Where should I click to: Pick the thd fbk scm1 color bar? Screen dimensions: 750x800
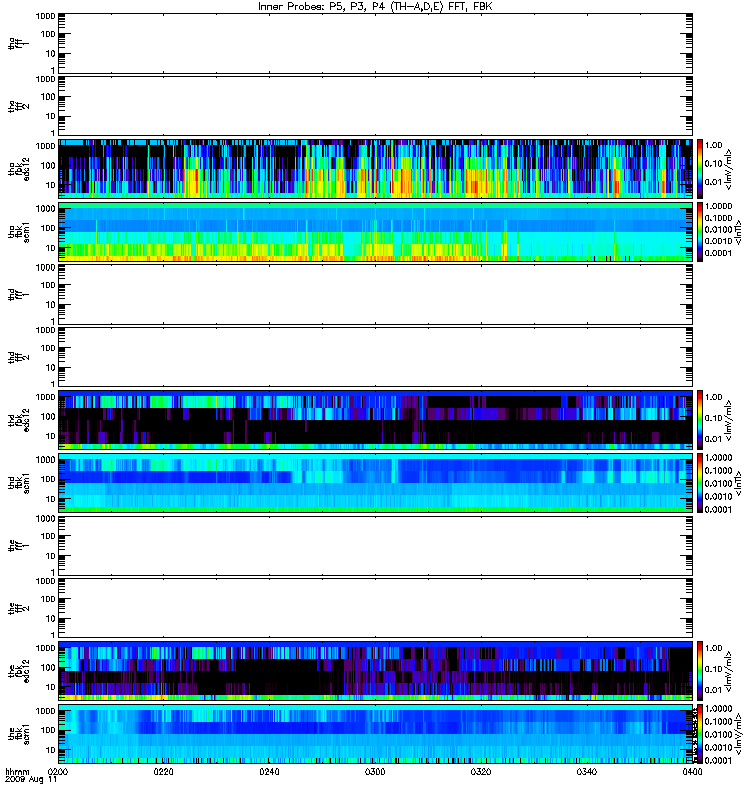700,483
